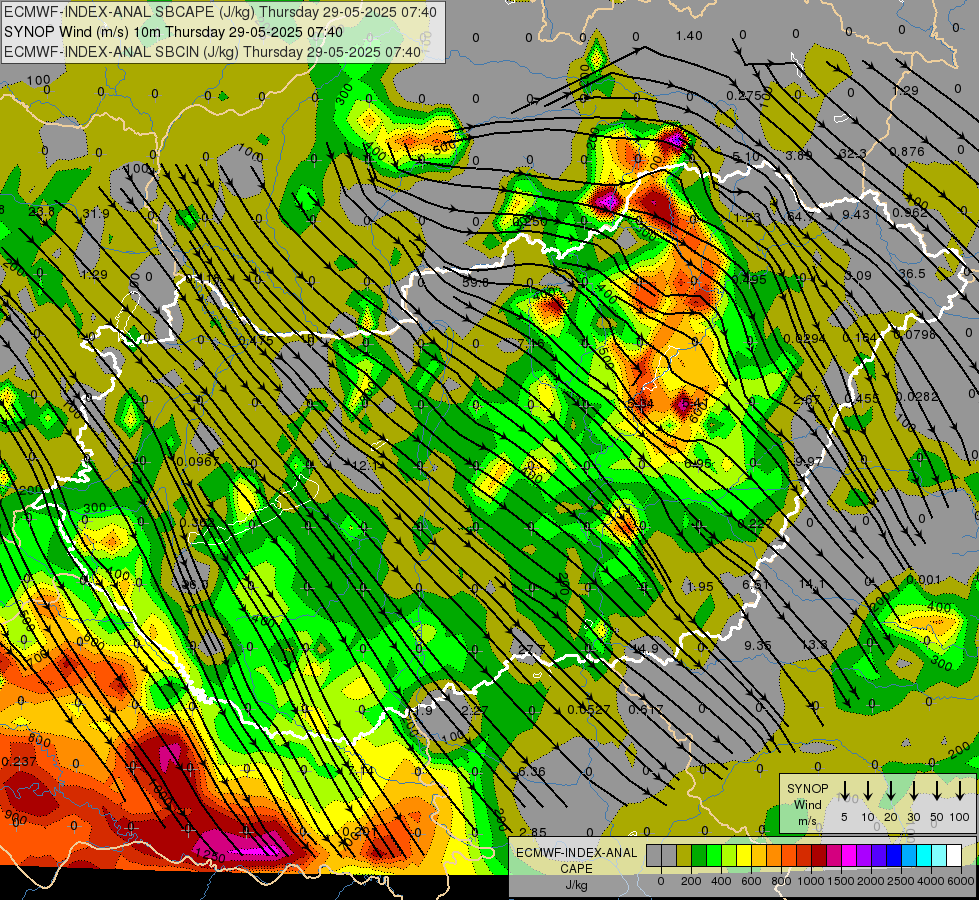This screenshot has height=900, width=979.
Task: Click the 0.0527 value on the map
Action: click(588, 710)
